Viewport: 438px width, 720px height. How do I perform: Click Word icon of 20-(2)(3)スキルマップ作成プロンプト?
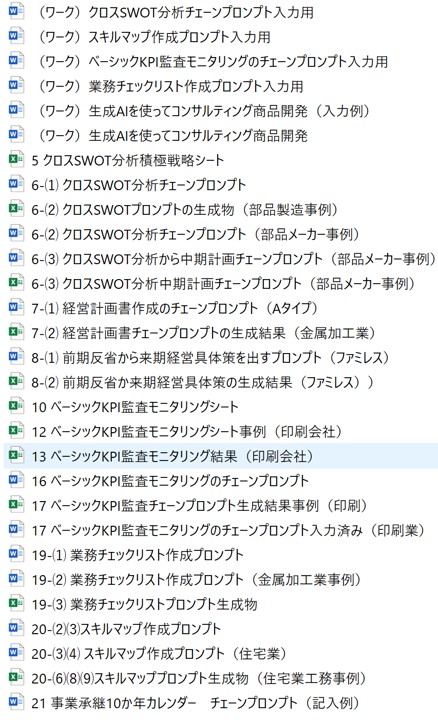(16, 628)
